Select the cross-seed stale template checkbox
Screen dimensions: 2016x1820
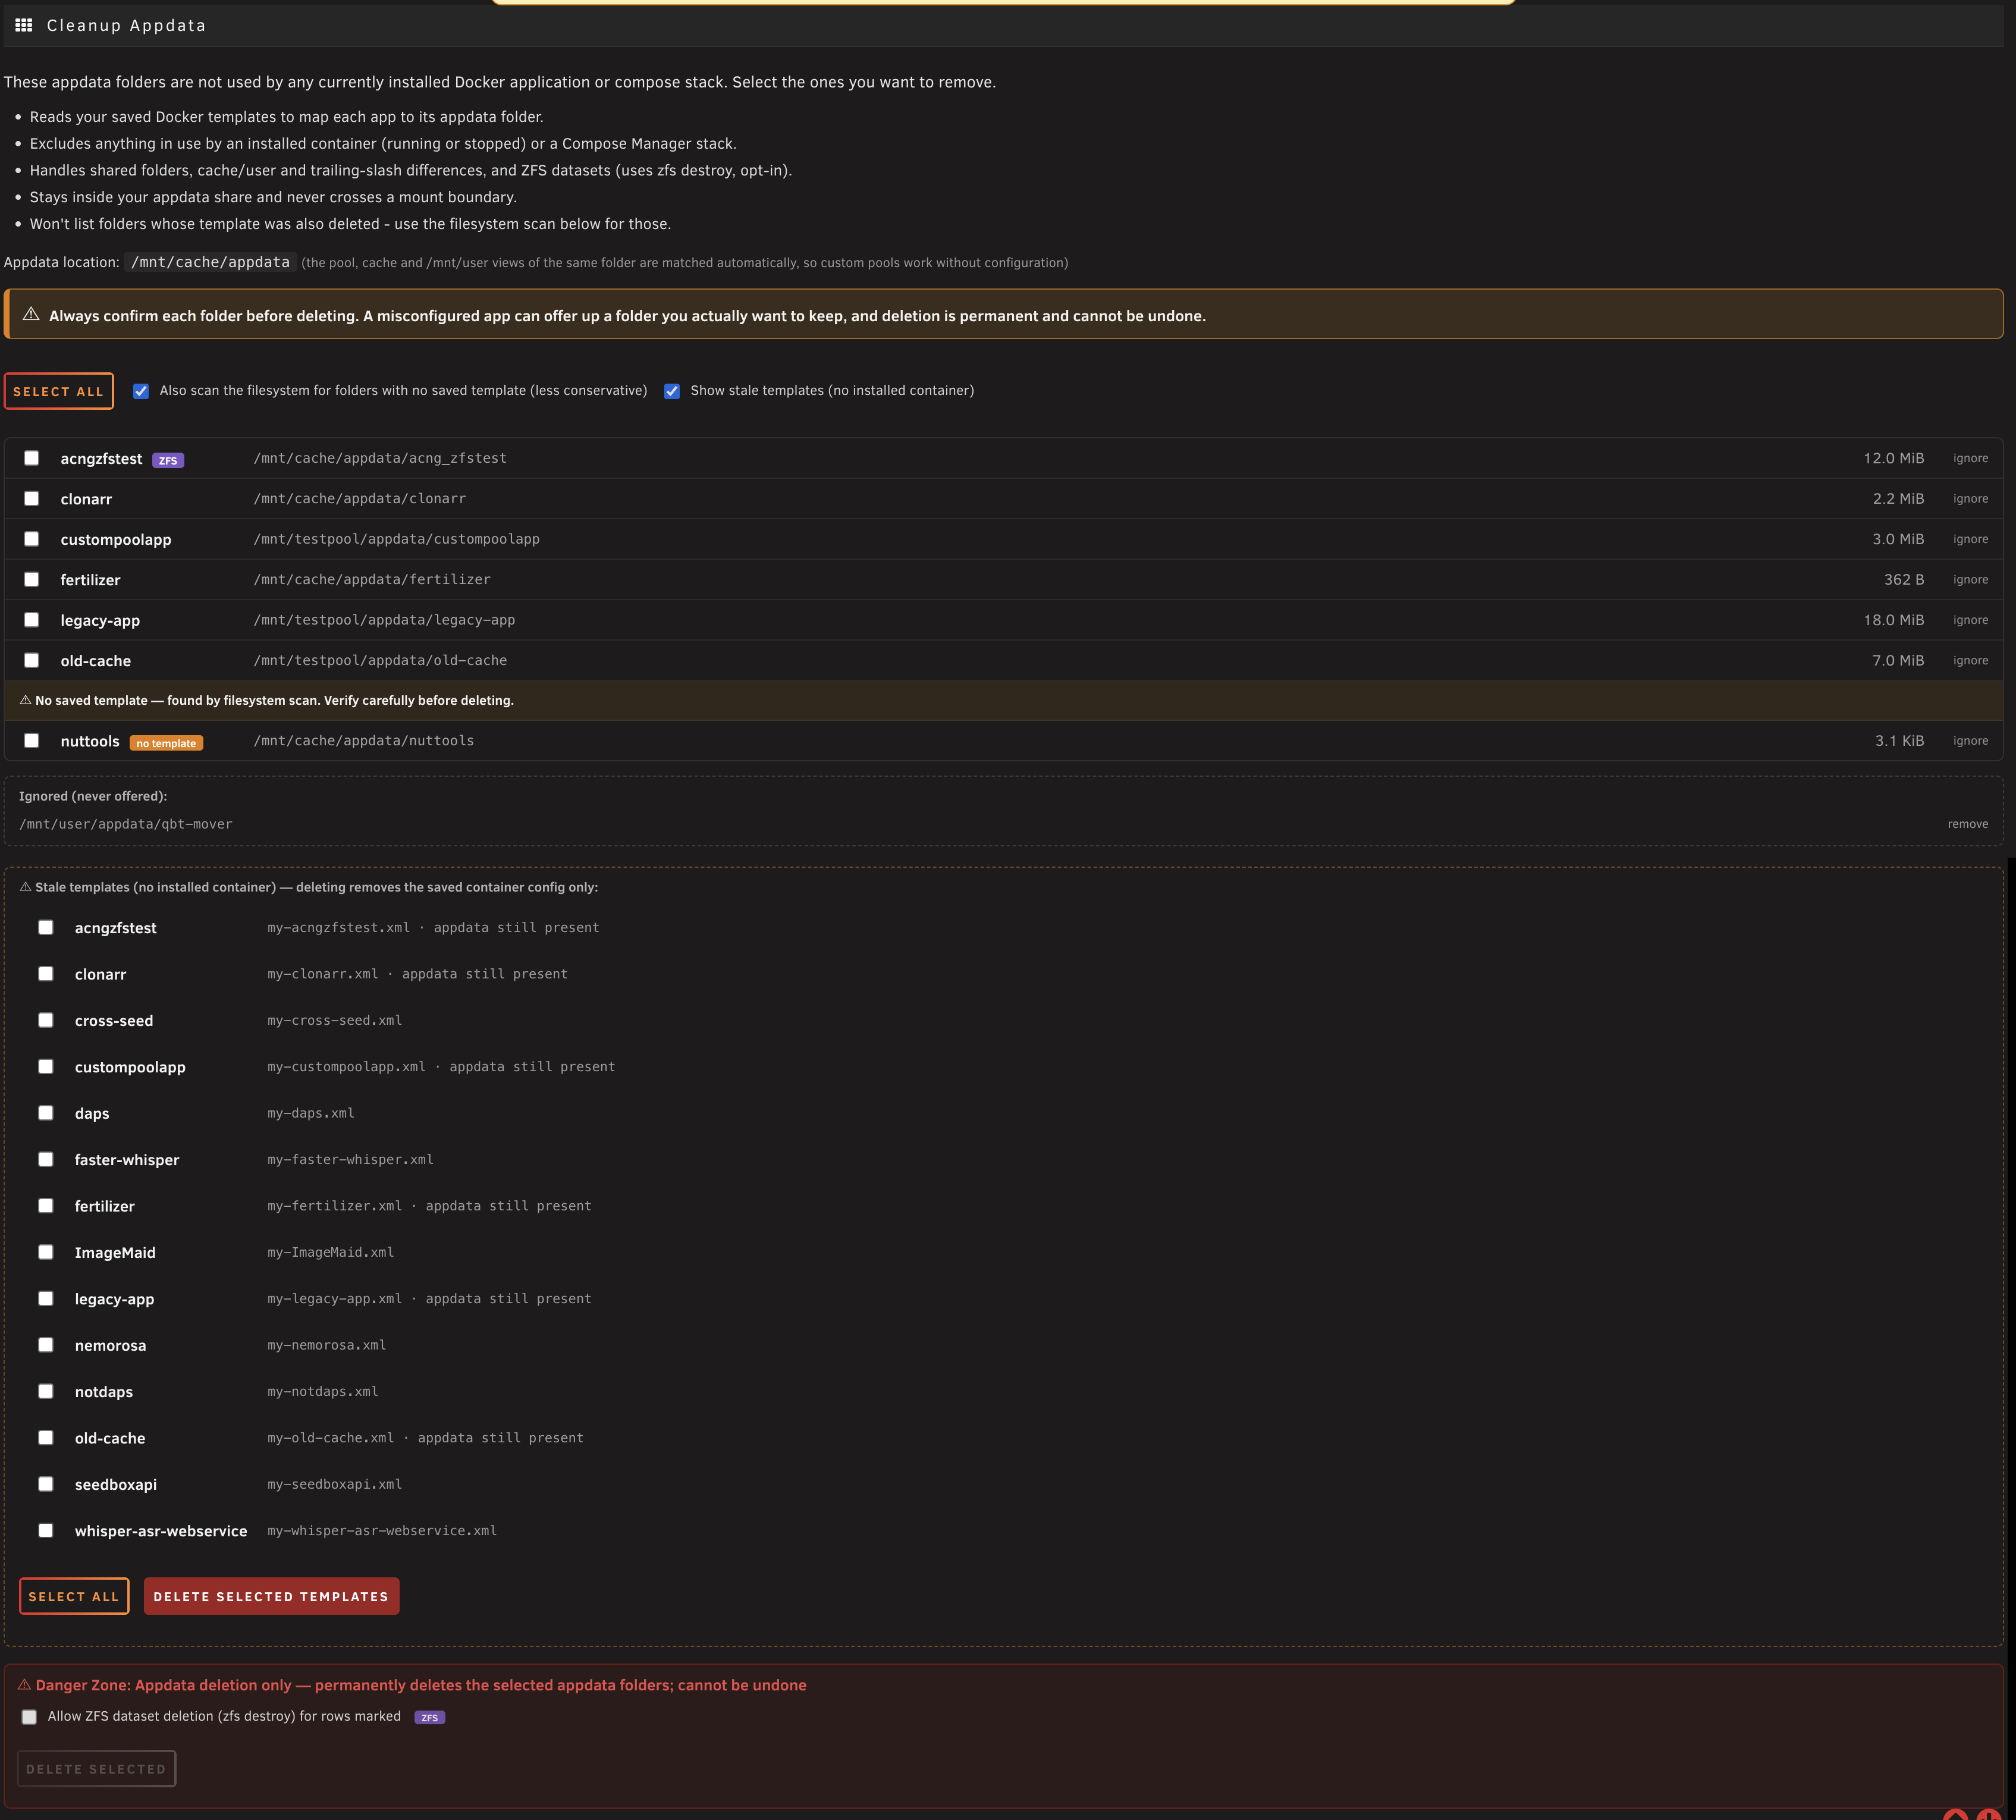[46, 1020]
